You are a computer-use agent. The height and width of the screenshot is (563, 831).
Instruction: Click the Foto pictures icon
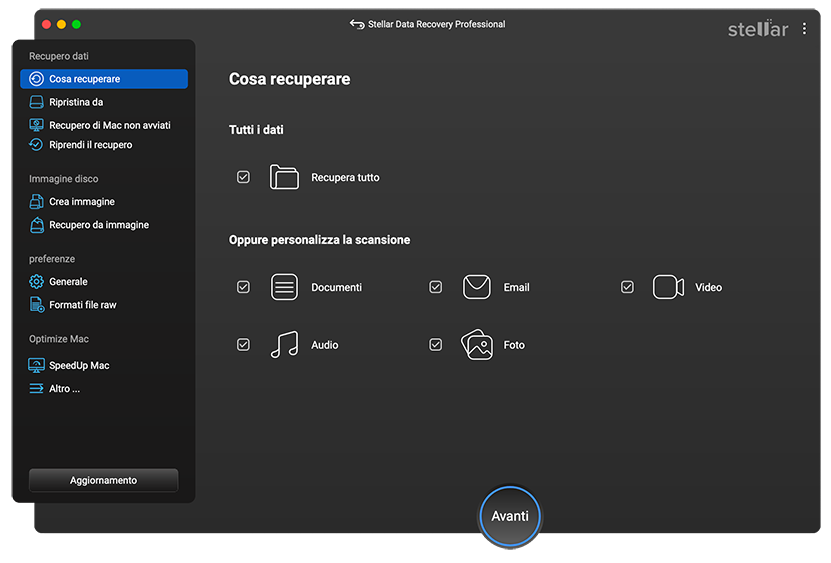tap(476, 345)
